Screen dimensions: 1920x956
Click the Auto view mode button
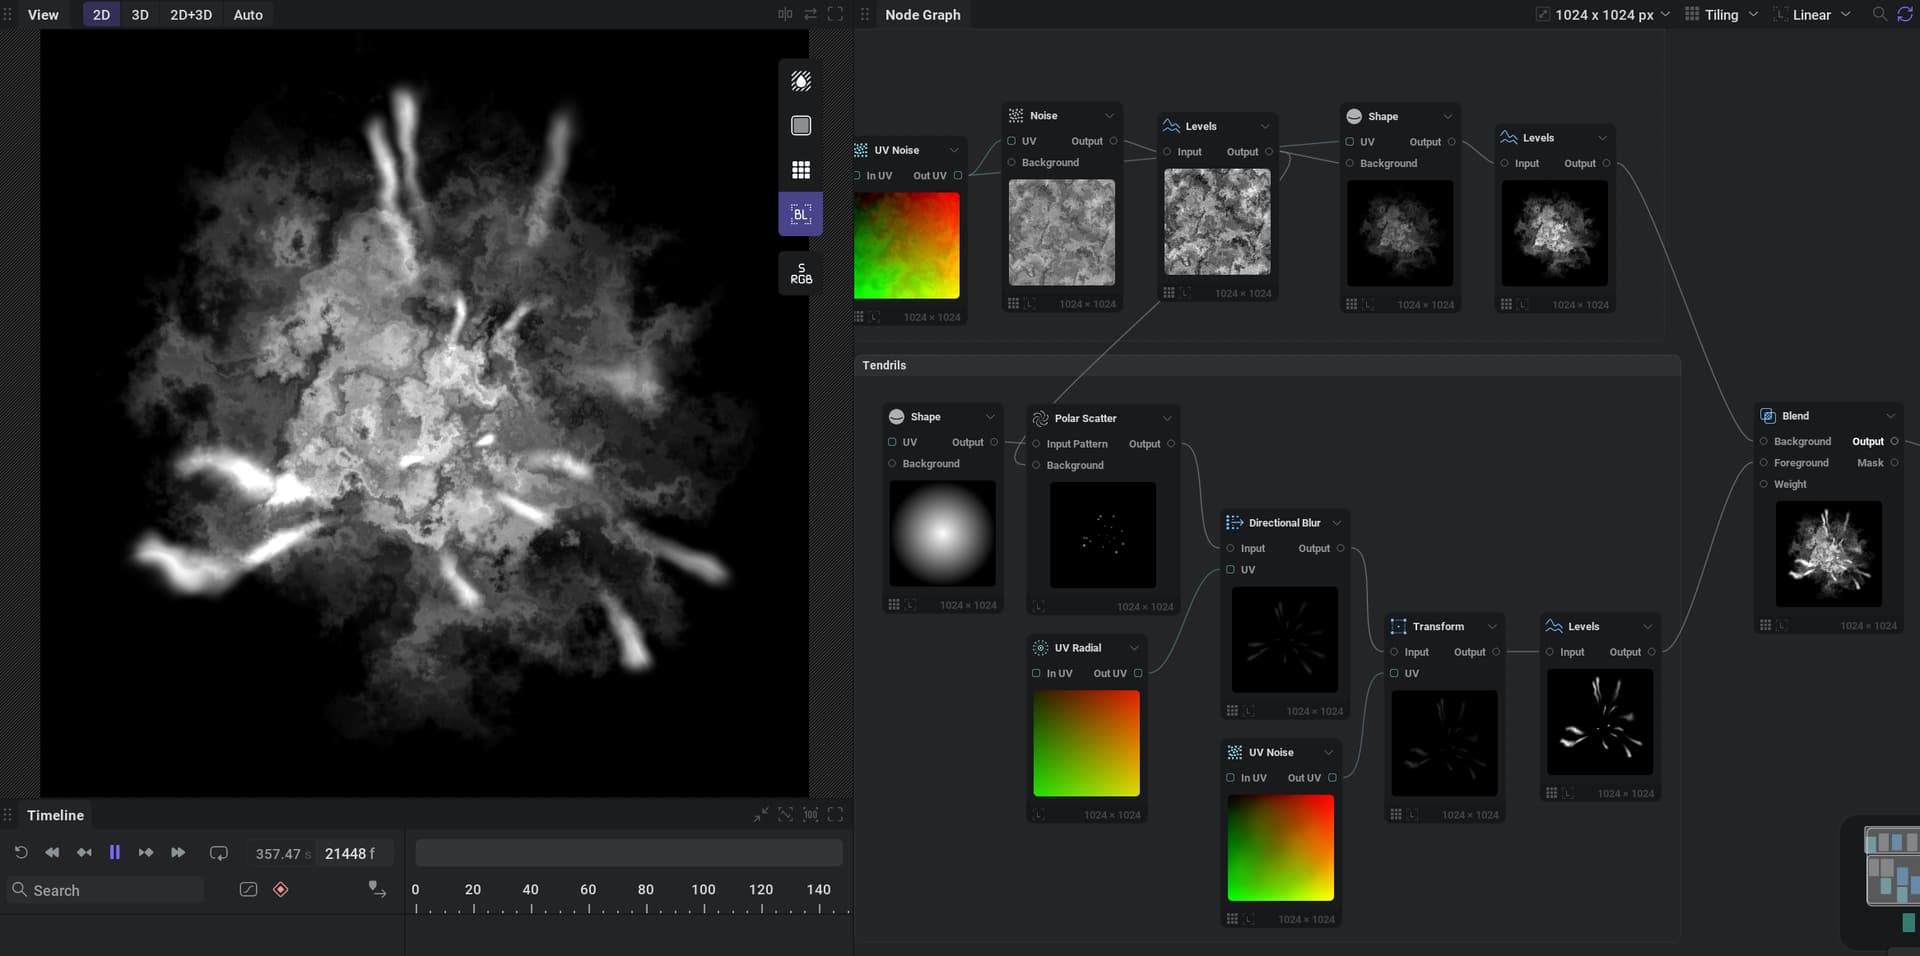click(248, 14)
